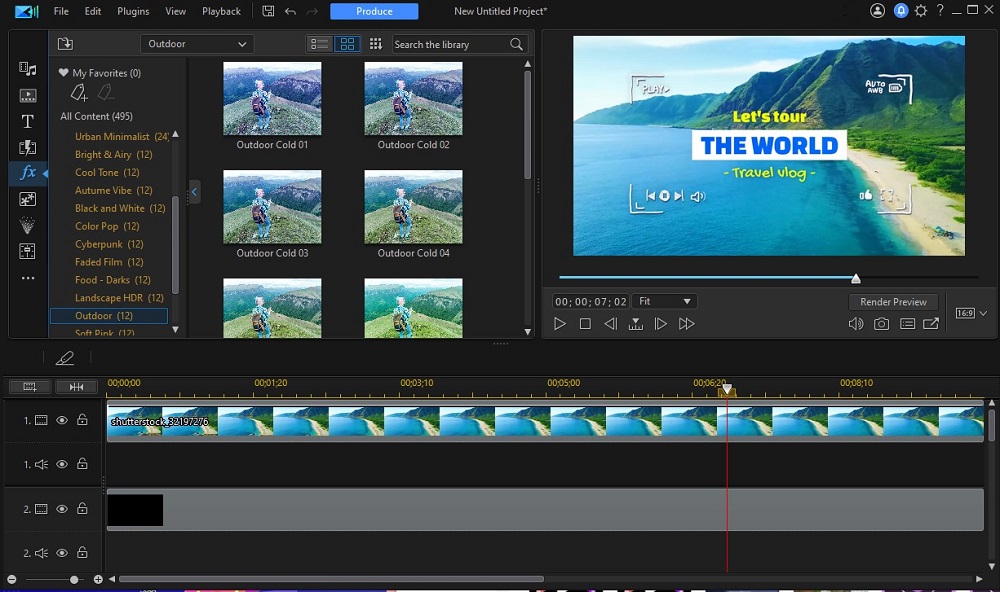
Task: Toggle visibility of video track 1
Action: coord(62,421)
